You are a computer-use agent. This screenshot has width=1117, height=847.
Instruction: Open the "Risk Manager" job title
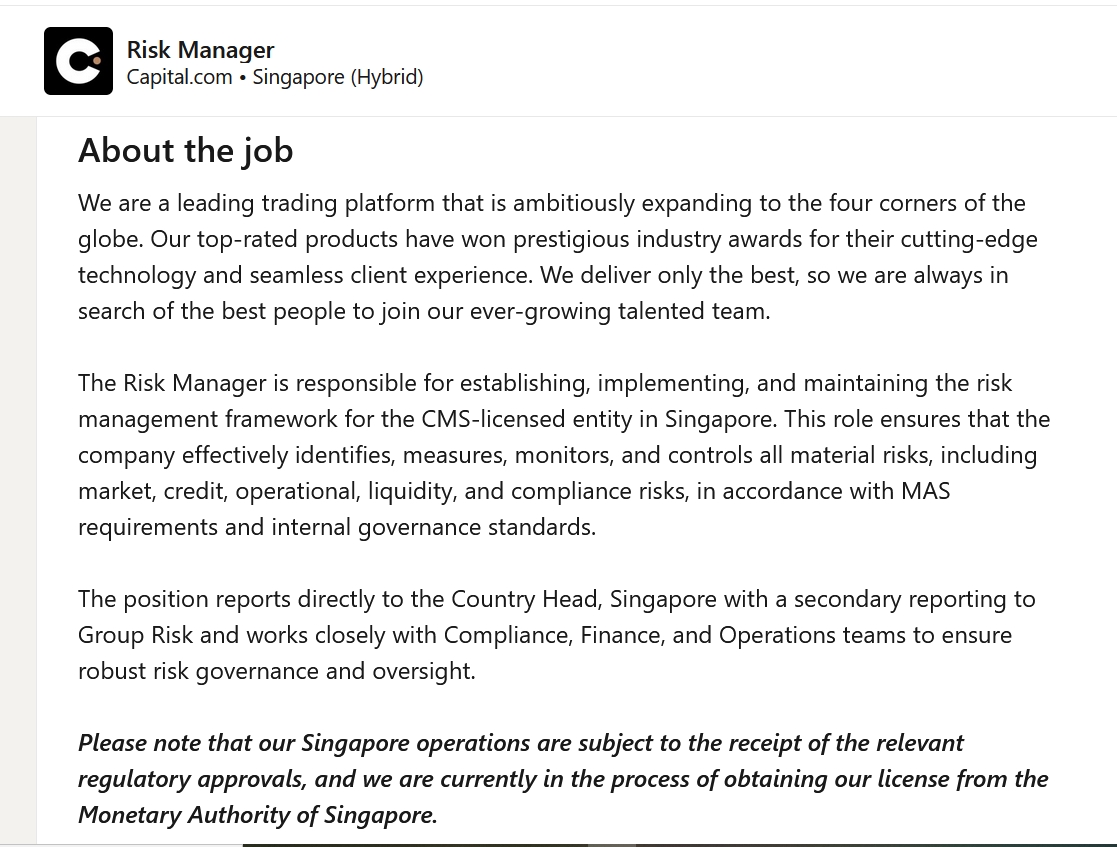(200, 49)
